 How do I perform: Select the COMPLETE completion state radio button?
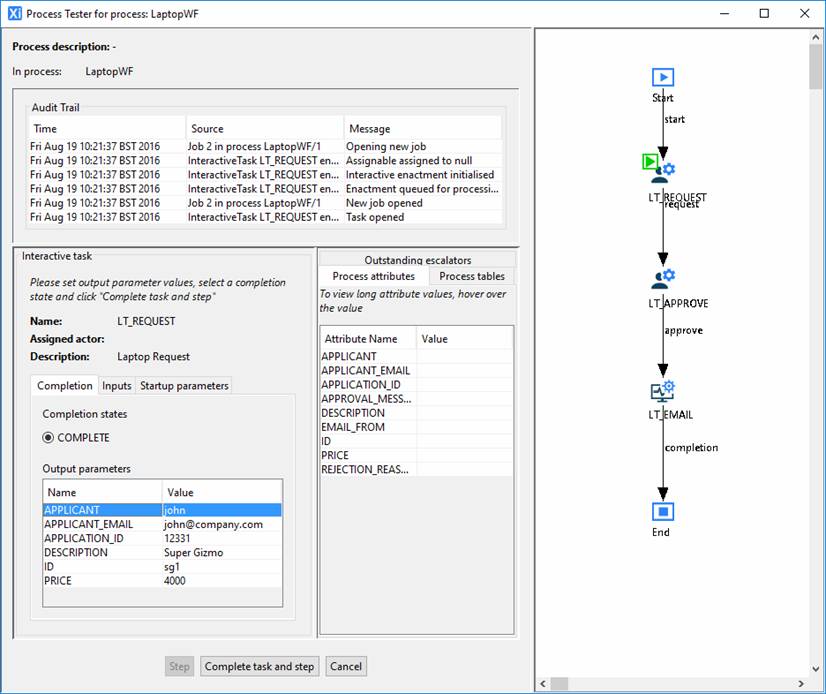49,438
